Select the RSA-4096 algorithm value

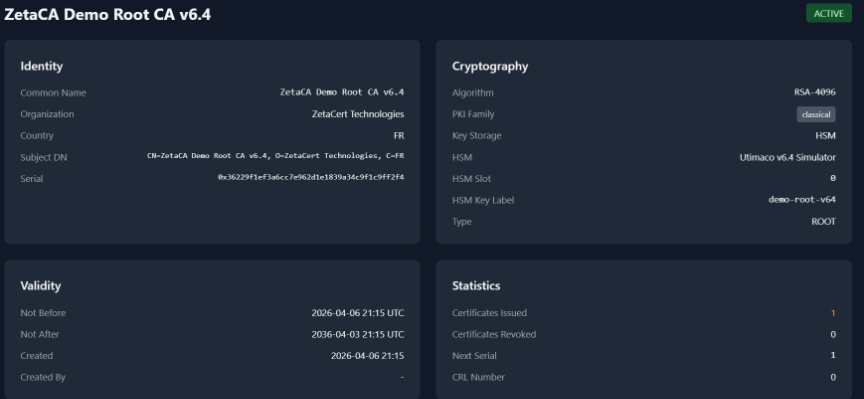click(815, 93)
